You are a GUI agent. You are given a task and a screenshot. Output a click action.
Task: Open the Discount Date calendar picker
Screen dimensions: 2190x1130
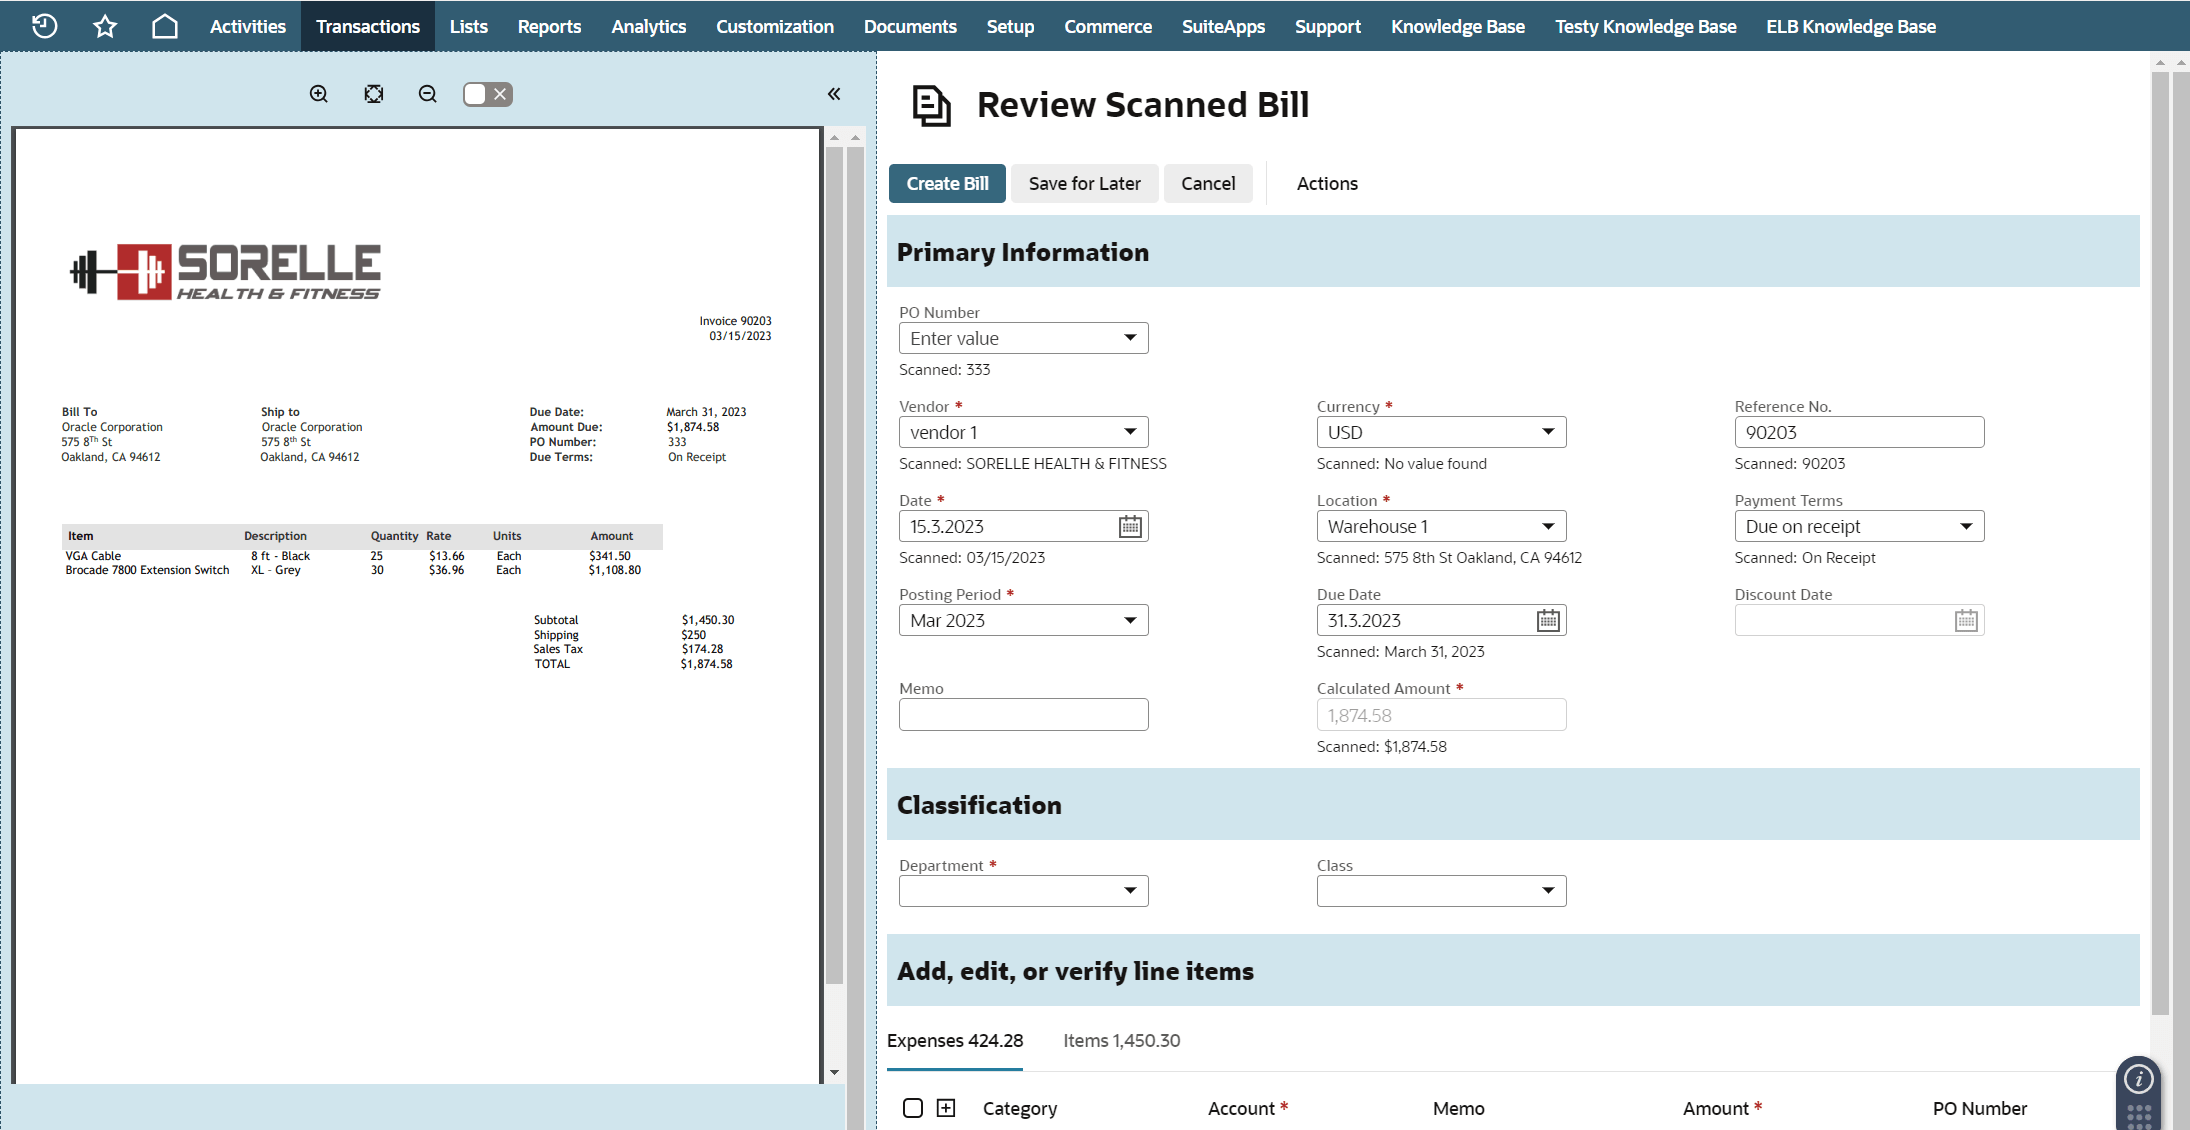tap(1966, 620)
